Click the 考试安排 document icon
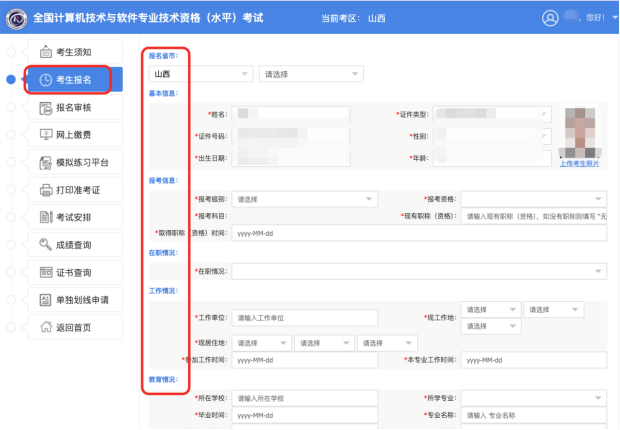620x430 pixels. (x=46, y=217)
